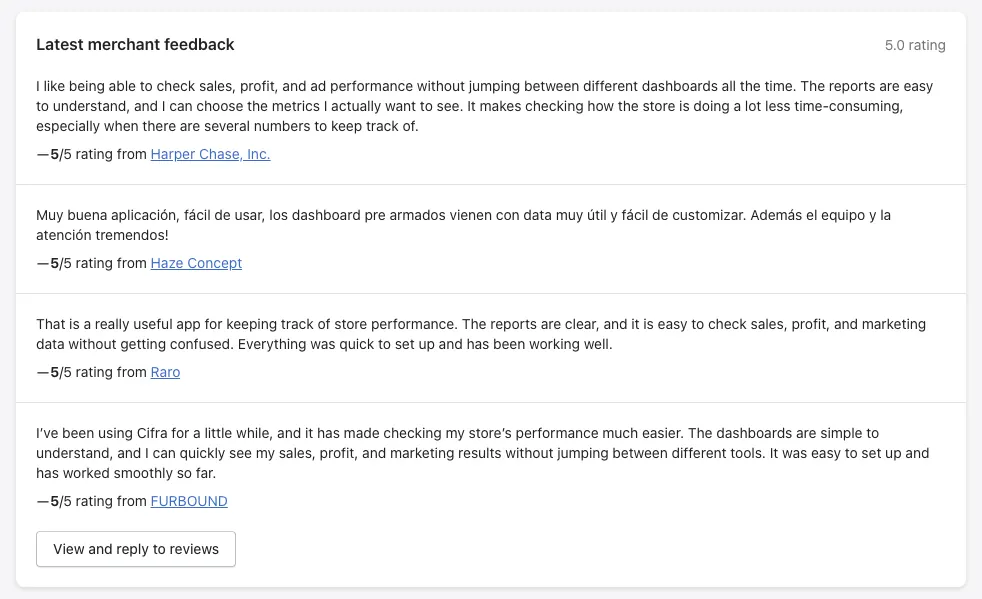Open the FURBOUND merchant link
The height and width of the screenshot is (599, 982).
(x=189, y=501)
